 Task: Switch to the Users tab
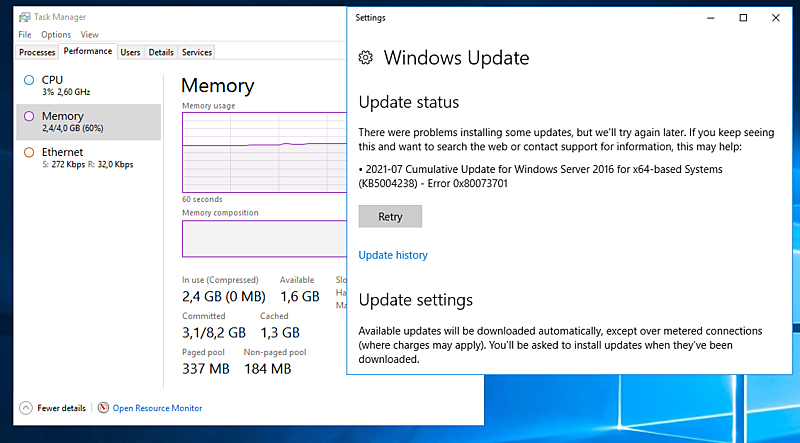[x=130, y=52]
